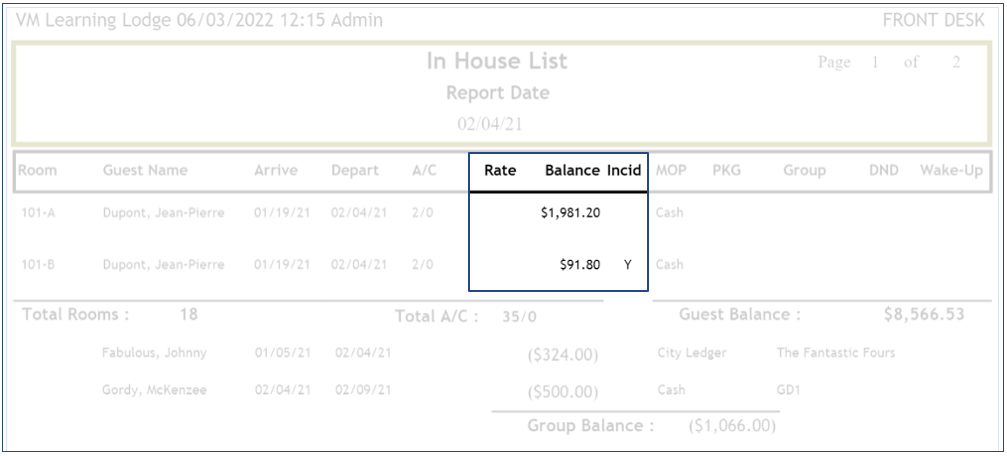Click the Rate column header
The height and width of the screenshot is (456, 1007).
click(x=500, y=171)
